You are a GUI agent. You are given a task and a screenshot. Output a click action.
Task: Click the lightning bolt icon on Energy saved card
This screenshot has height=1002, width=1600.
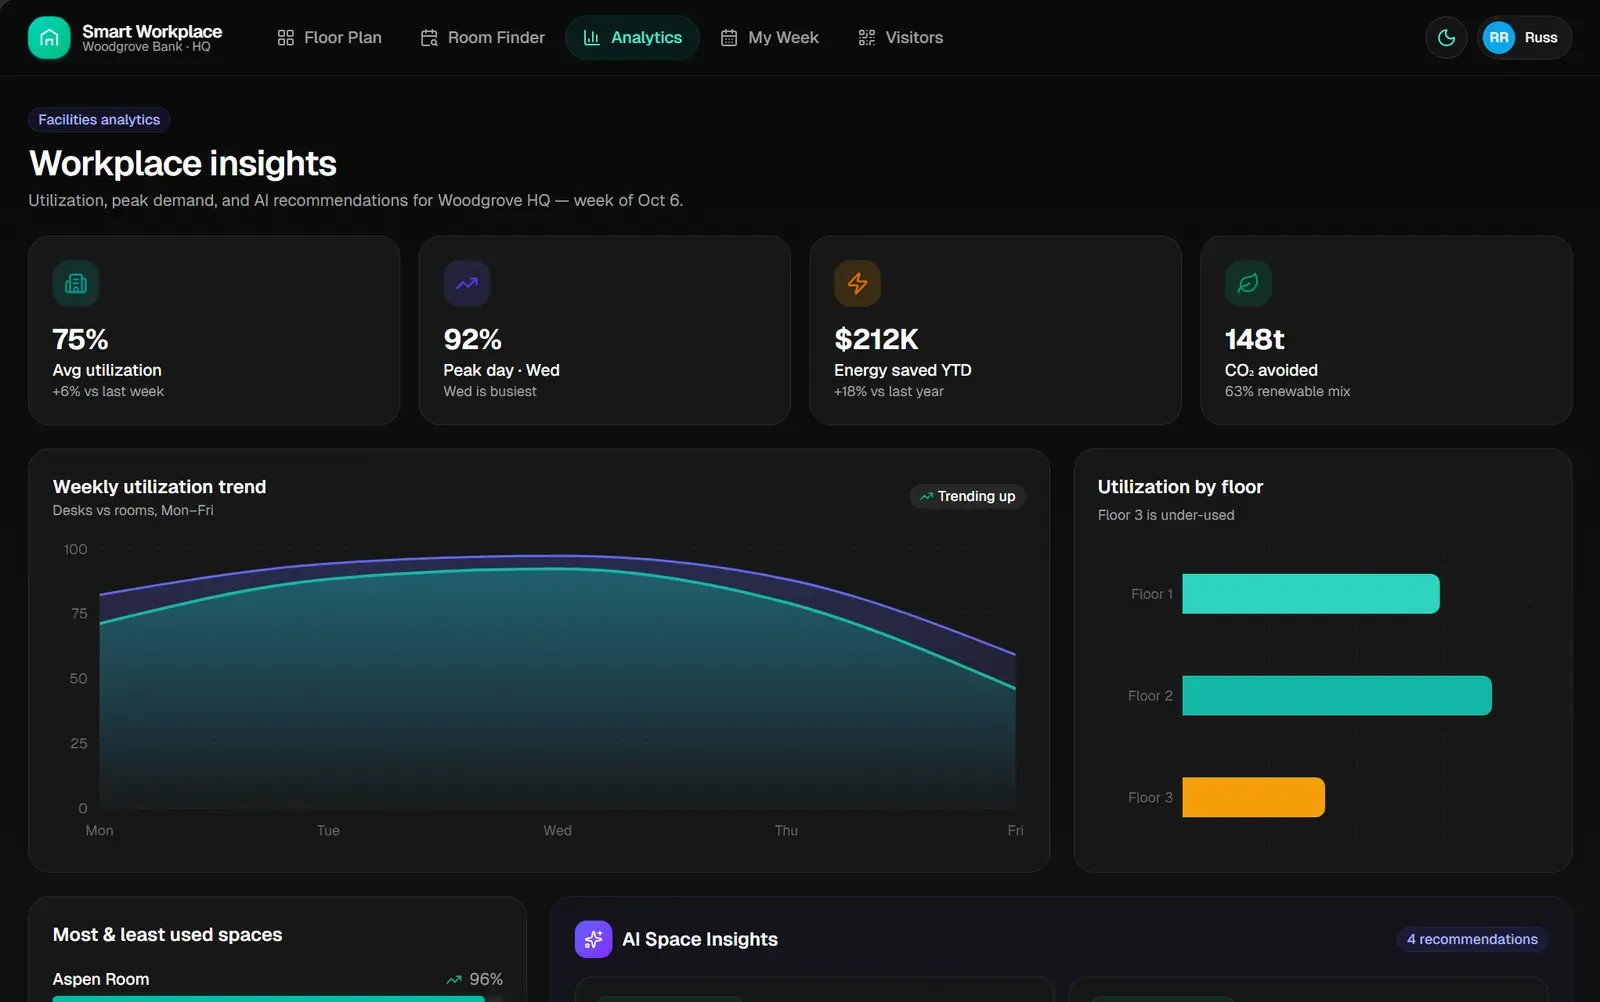click(858, 284)
